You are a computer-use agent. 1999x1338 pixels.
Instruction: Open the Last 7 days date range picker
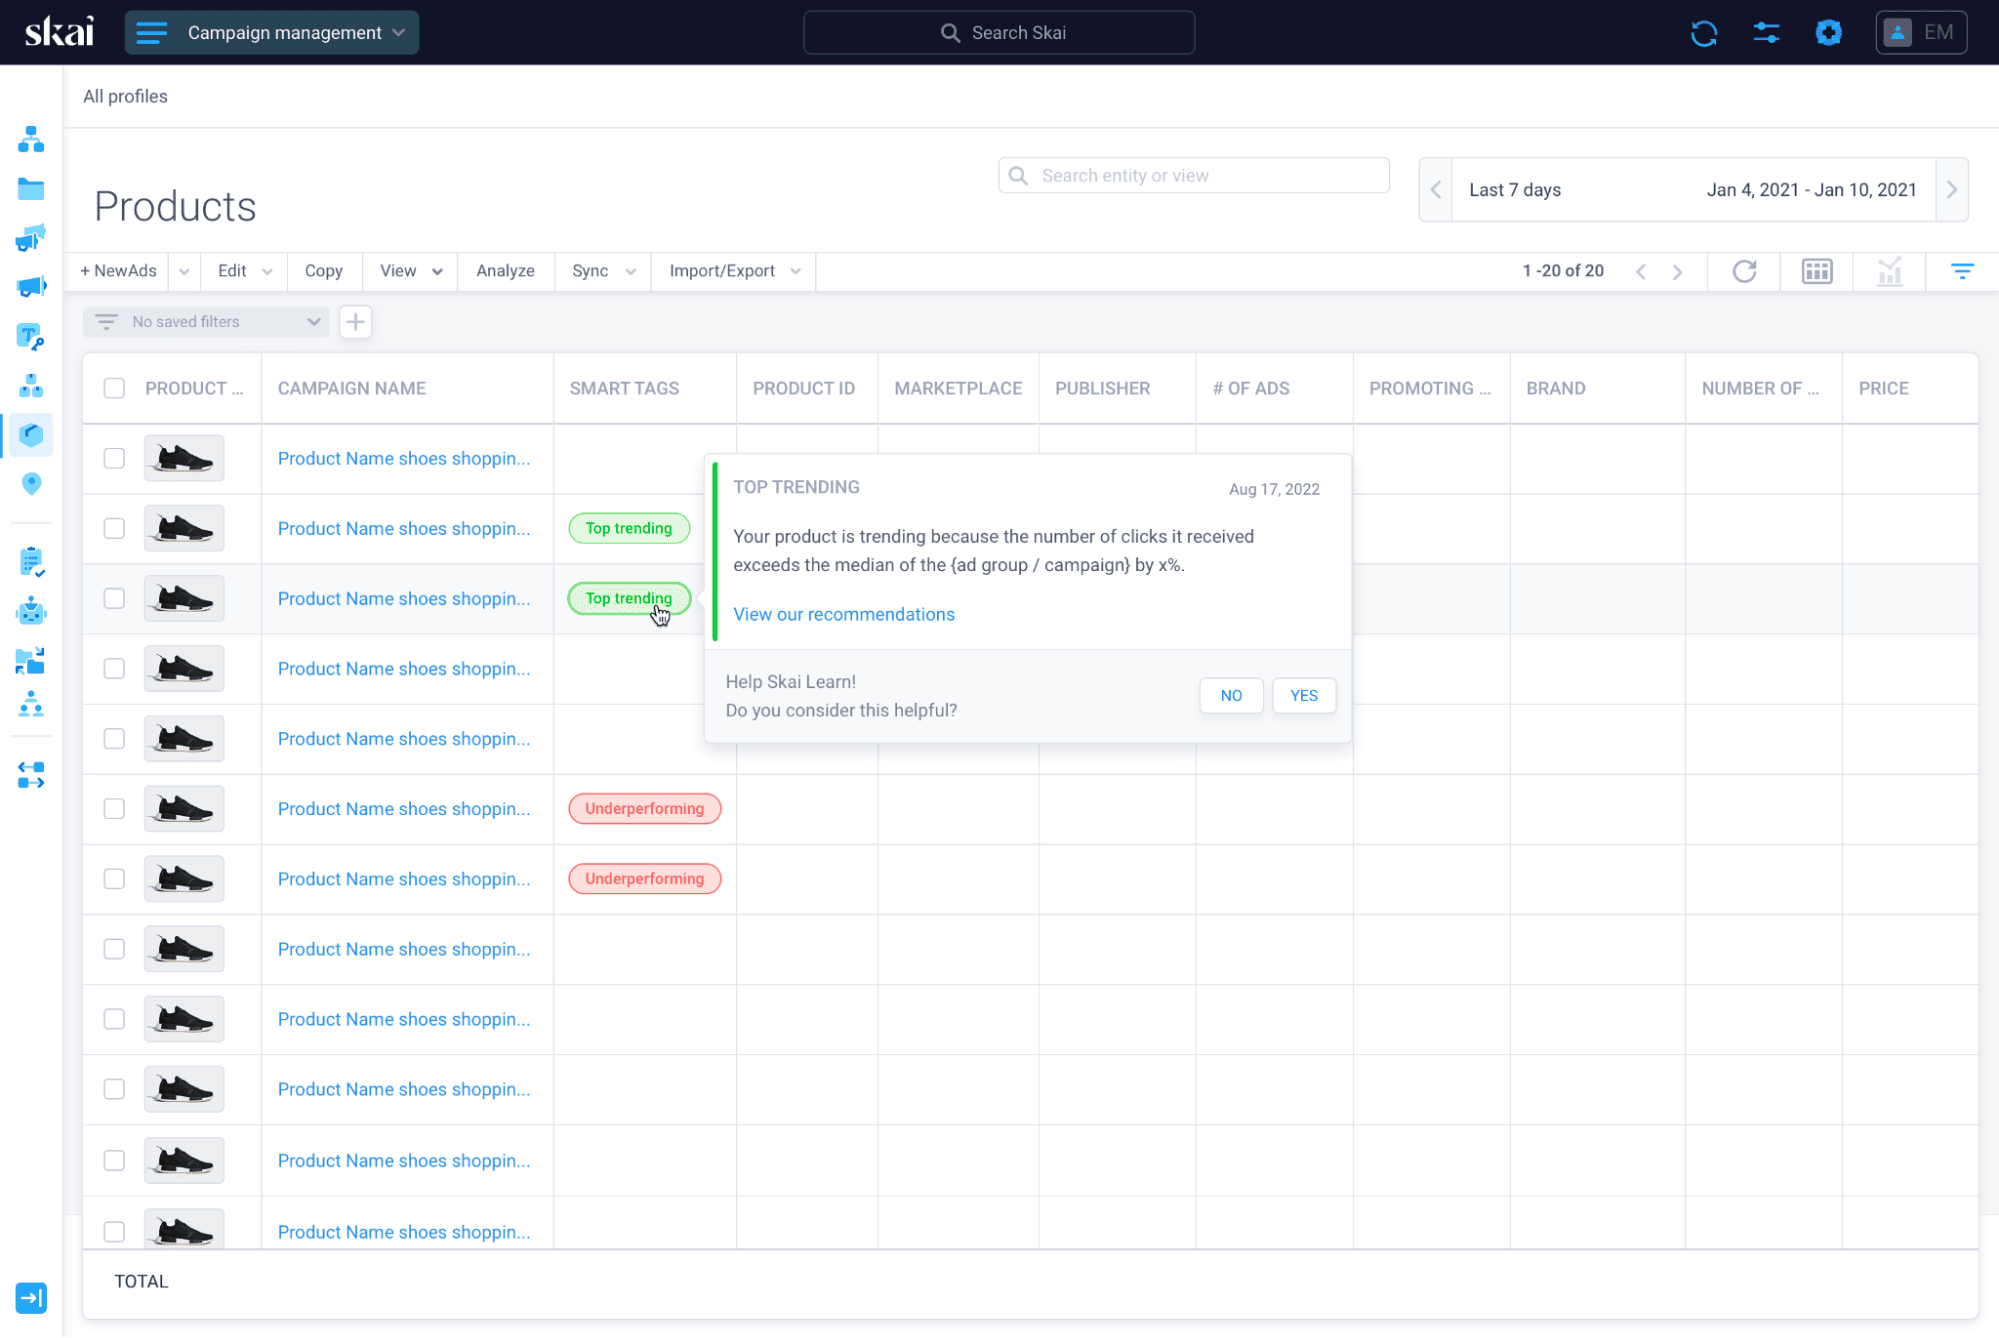pos(1692,189)
